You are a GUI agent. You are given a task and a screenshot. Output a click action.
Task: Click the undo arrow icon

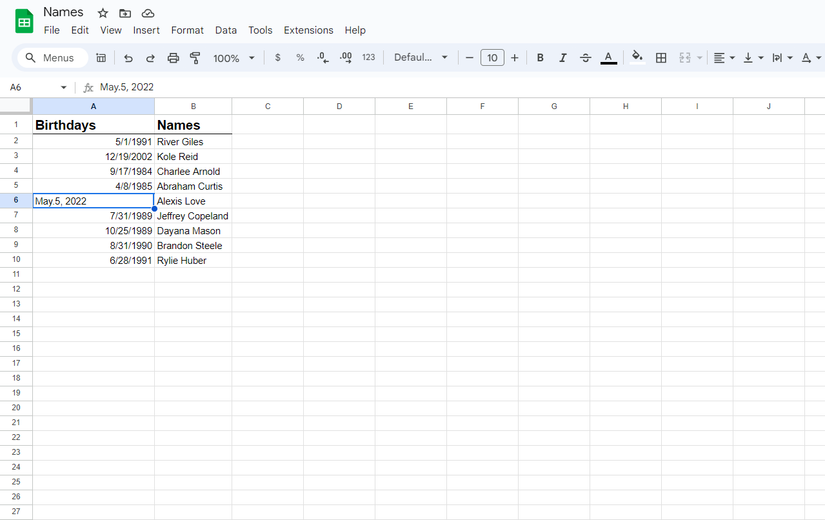pyautogui.click(x=128, y=58)
